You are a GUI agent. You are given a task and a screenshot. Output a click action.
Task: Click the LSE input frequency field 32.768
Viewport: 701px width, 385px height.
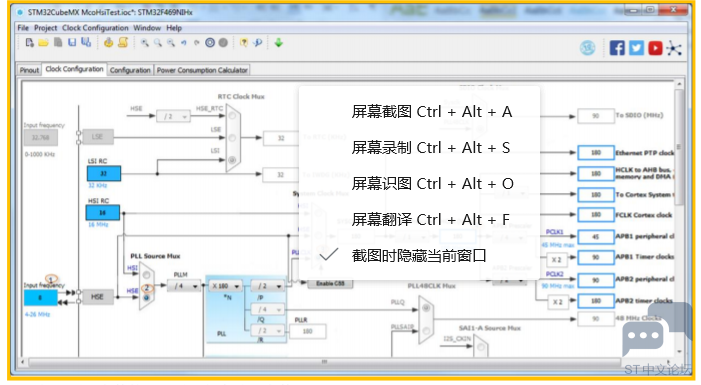(x=40, y=138)
